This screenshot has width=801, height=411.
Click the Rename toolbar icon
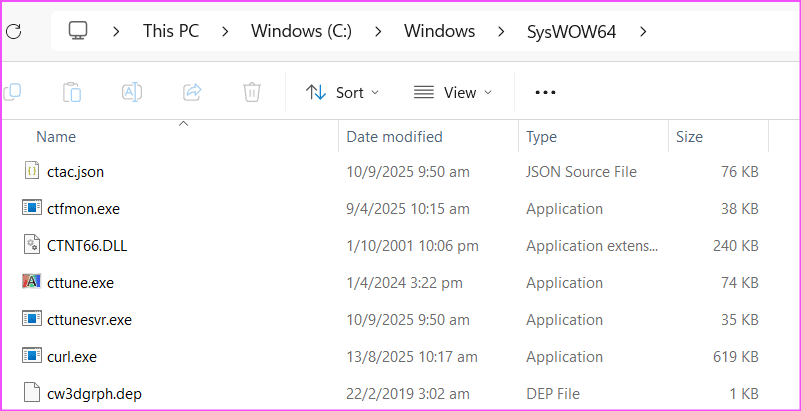tap(132, 92)
